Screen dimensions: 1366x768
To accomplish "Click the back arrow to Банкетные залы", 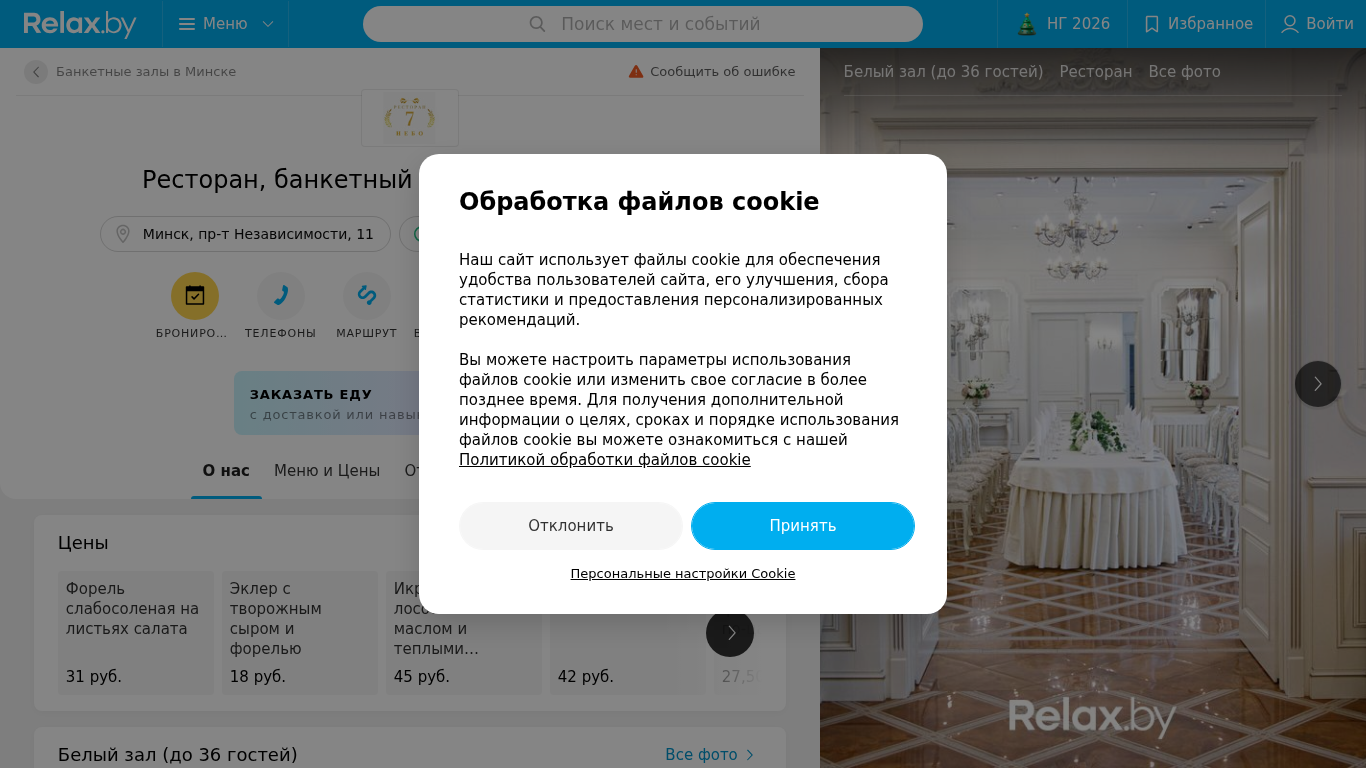I will tap(36, 72).
